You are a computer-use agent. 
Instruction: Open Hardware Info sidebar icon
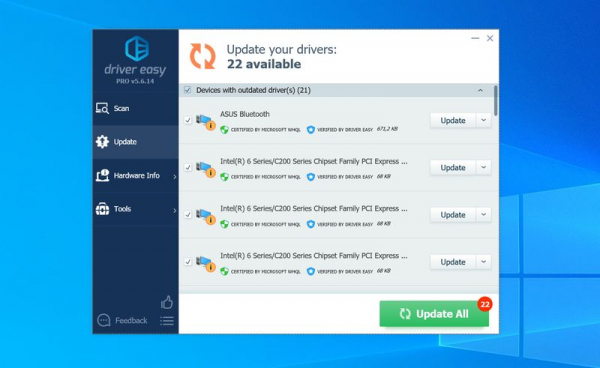click(x=102, y=175)
